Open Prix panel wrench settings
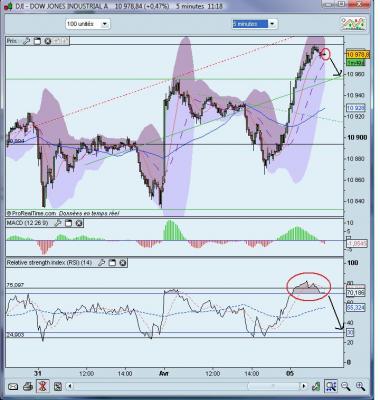 pos(26,41)
